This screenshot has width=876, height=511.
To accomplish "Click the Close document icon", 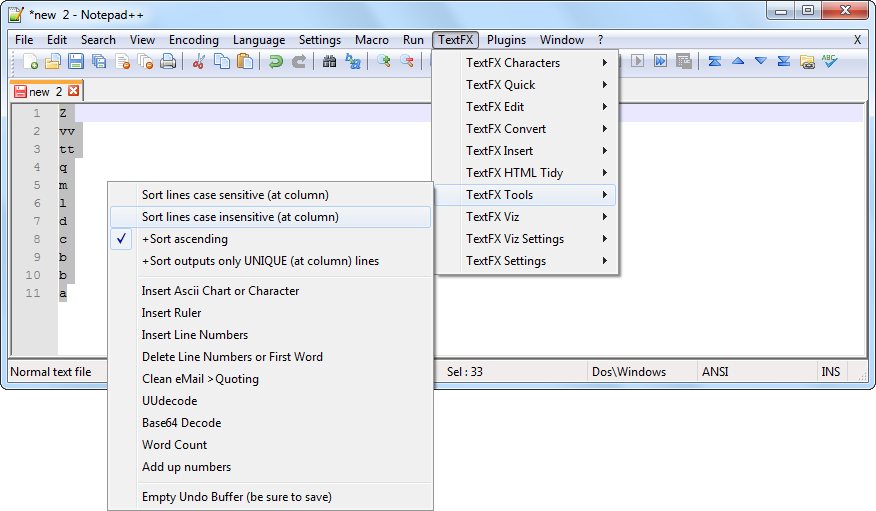I will pos(122,61).
